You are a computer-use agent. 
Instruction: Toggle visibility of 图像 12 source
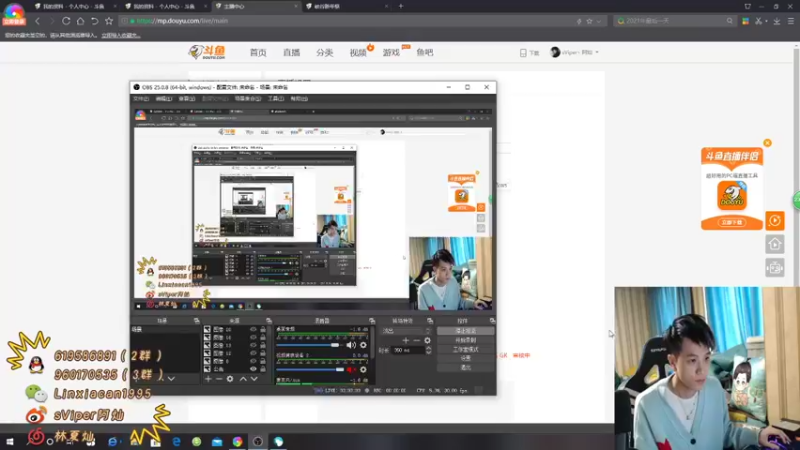pyautogui.click(x=253, y=353)
